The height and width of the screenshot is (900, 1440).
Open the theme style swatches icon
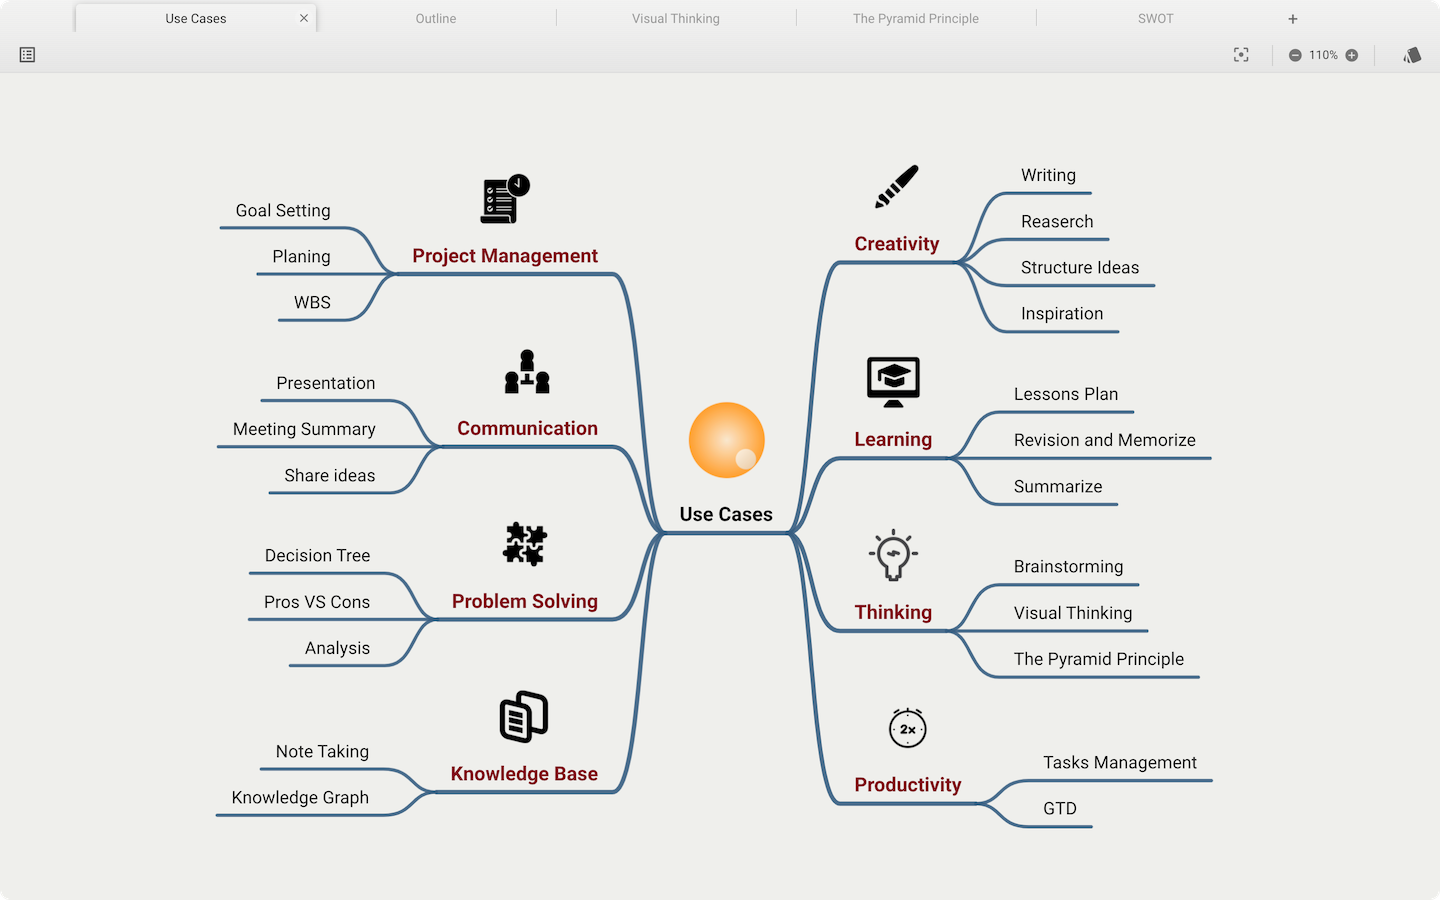(1412, 55)
